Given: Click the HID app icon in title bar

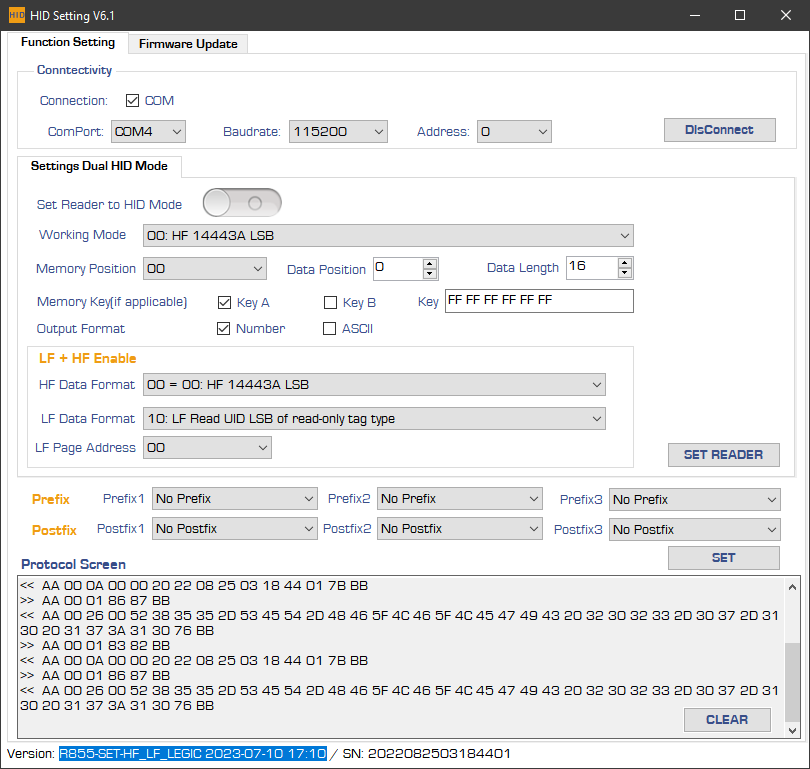Looking at the screenshot, I should pyautogui.click(x=16, y=15).
